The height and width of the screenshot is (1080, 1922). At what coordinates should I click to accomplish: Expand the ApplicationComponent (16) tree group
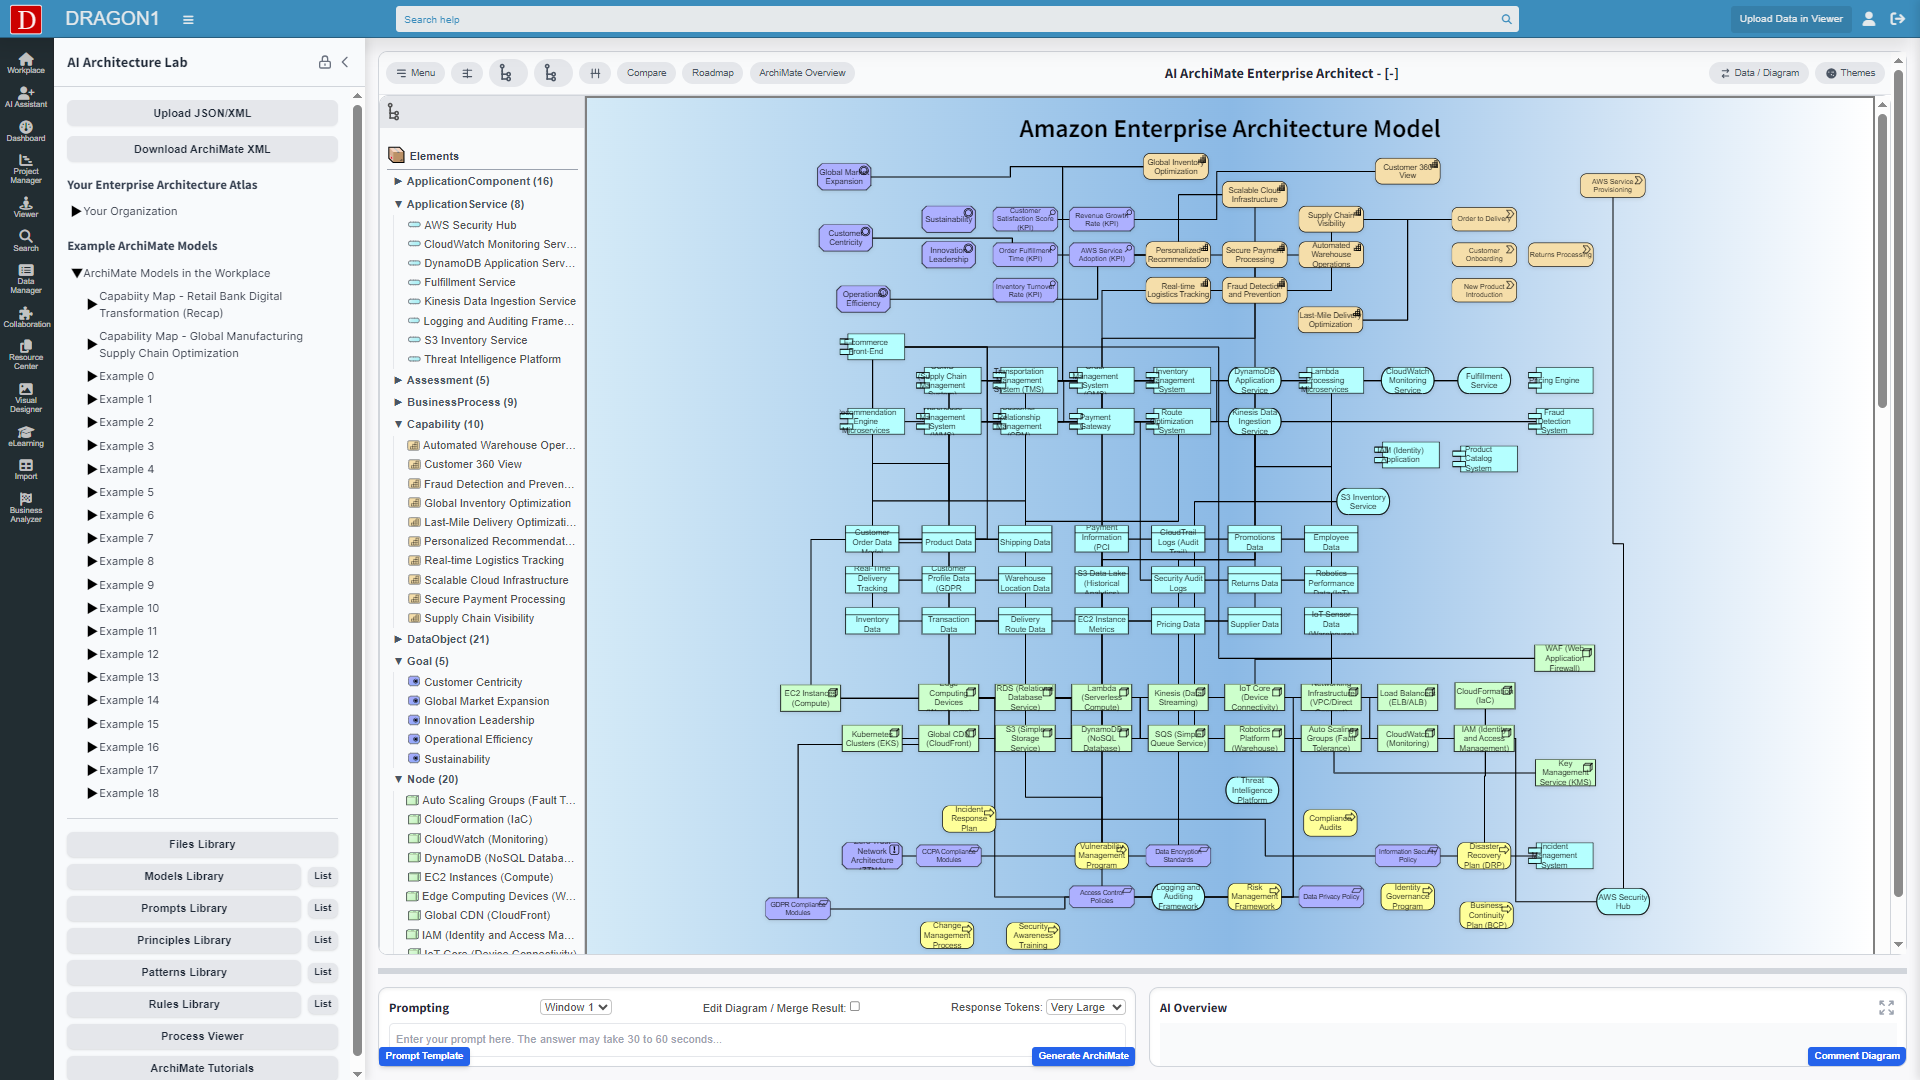click(398, 182)
